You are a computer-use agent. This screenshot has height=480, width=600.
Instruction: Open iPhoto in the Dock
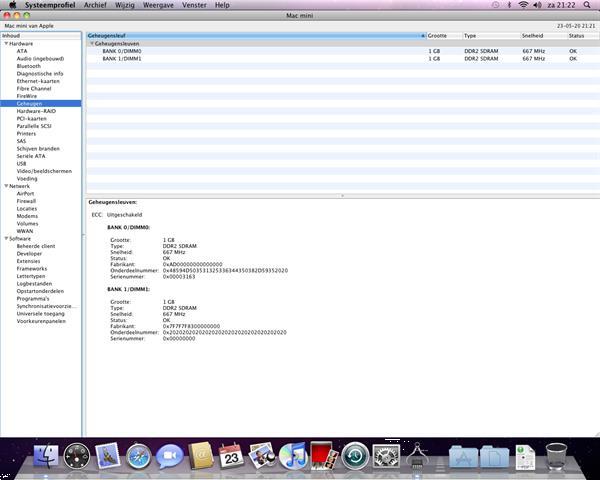[262, 456]
